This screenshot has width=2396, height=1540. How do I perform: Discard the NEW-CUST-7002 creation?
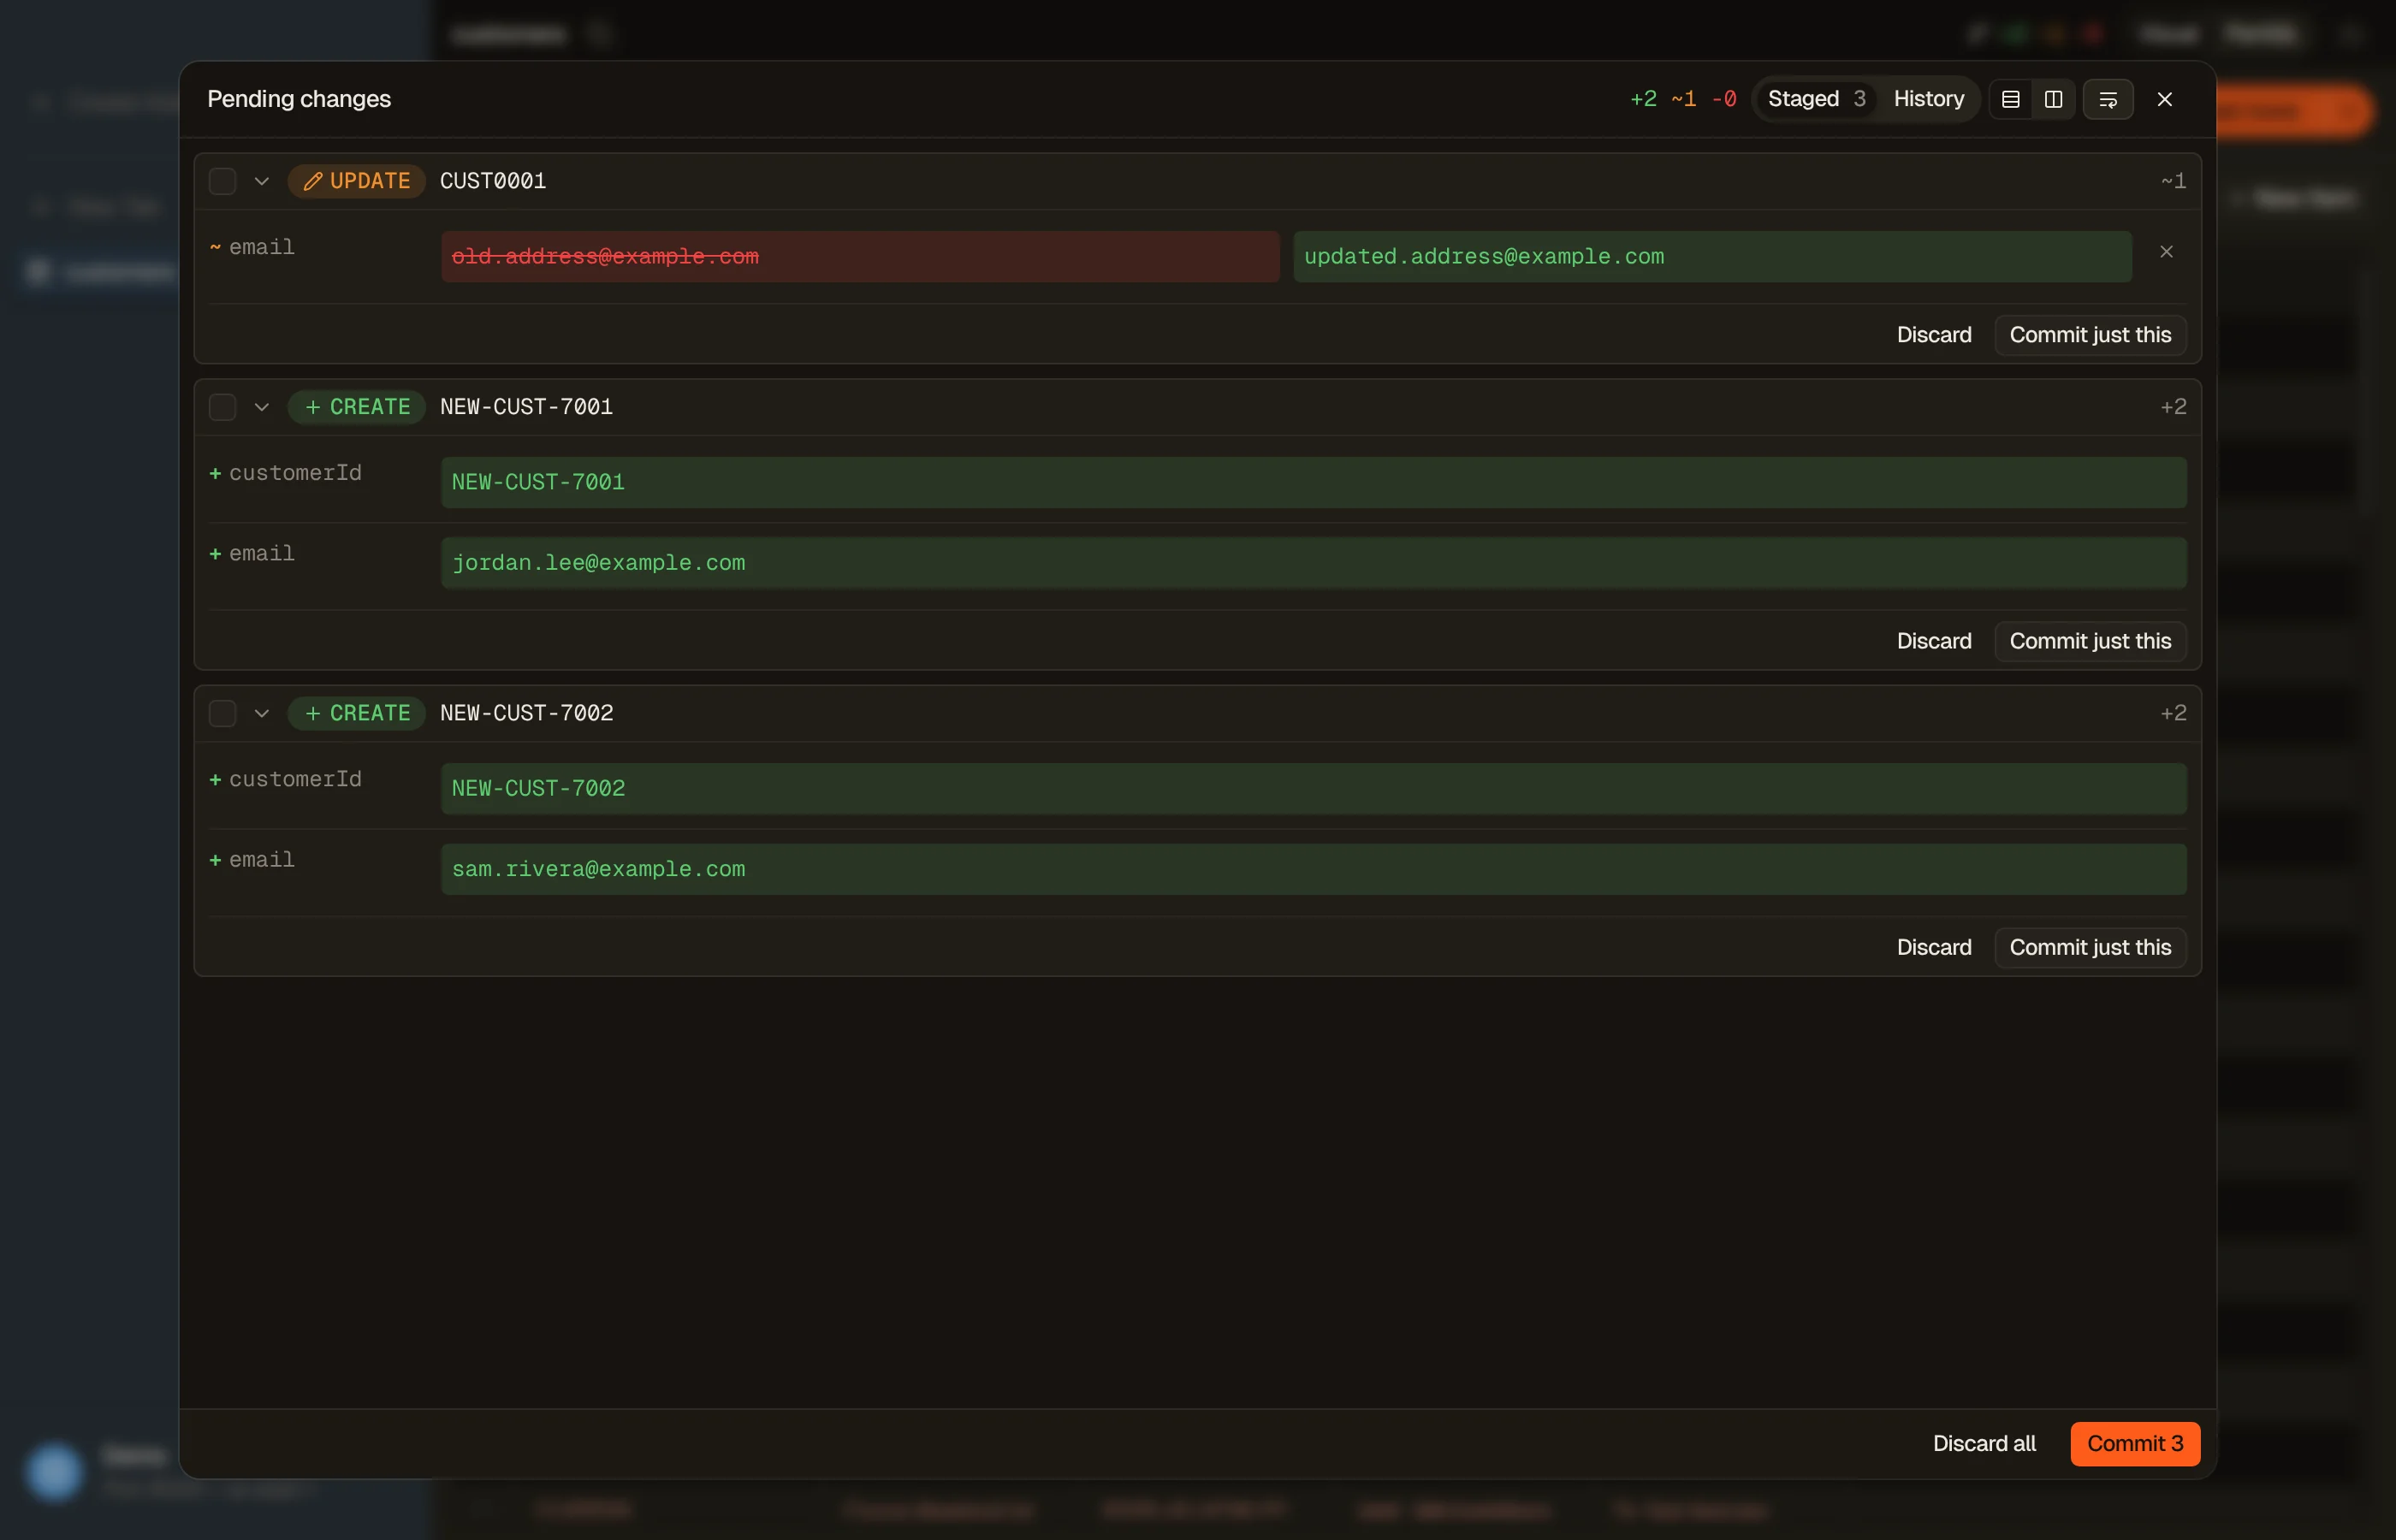[1934, 947]
